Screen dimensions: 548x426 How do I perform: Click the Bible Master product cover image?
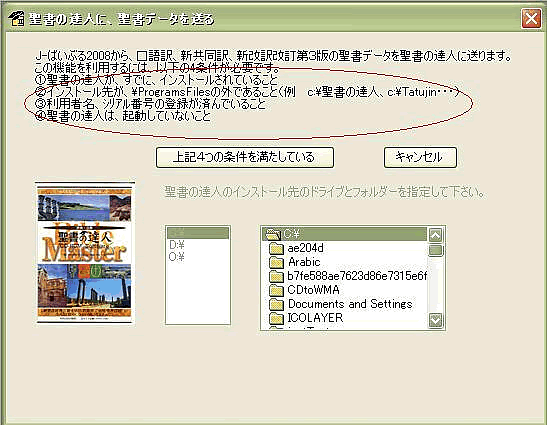click(x=85, y=252)
